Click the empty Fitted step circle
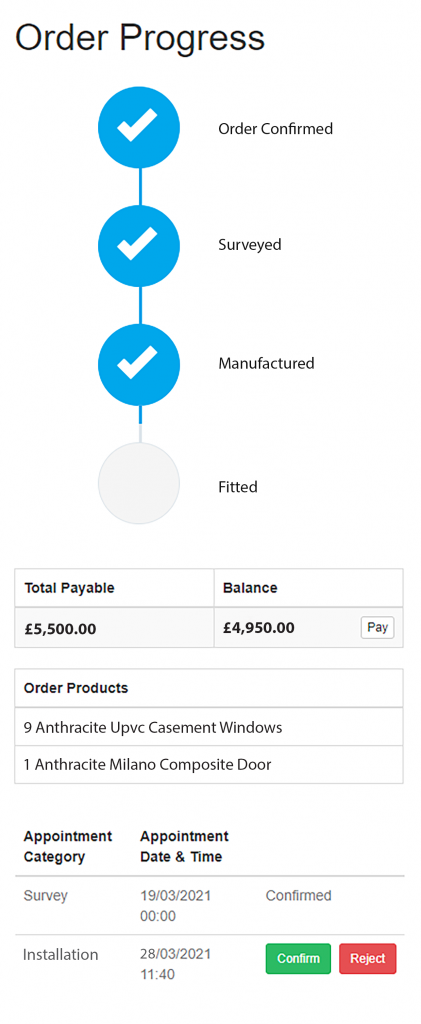Image resolution: width=421 pixels, height=1024 pixels. click(138, 483)
